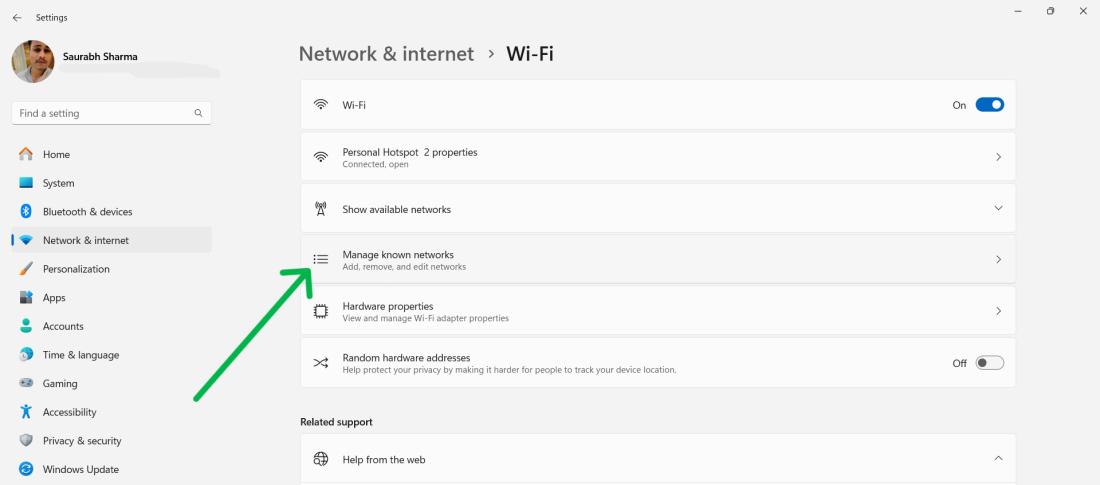Click the Privacy & security shield icon
The image size is (1100, 485).
pos(26,441)
